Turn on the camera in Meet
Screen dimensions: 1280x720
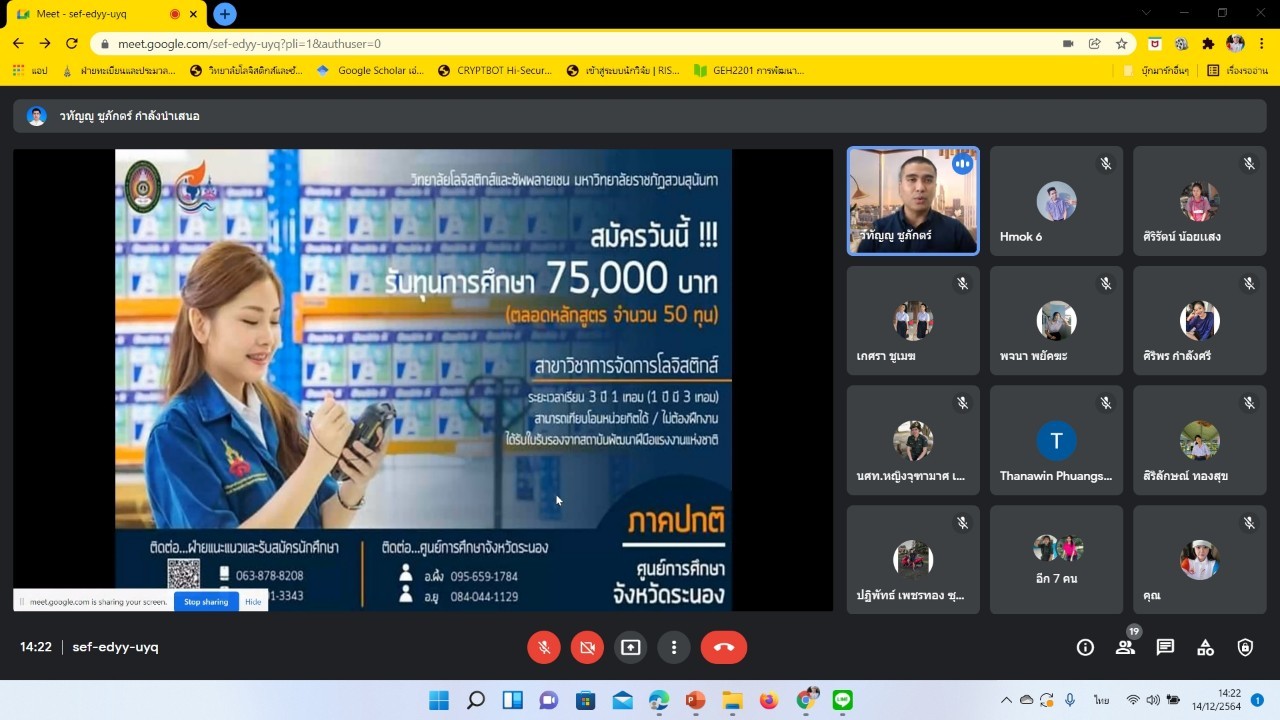pyautogui.click(x=587, y=647)
